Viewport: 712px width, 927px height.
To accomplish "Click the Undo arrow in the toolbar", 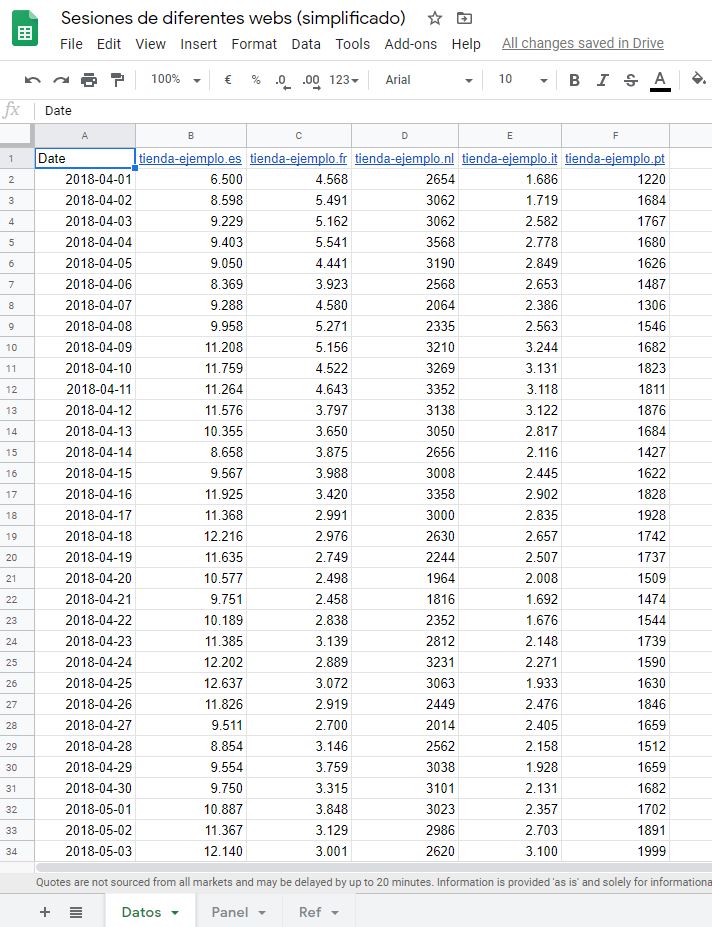I will click(33, 80).
